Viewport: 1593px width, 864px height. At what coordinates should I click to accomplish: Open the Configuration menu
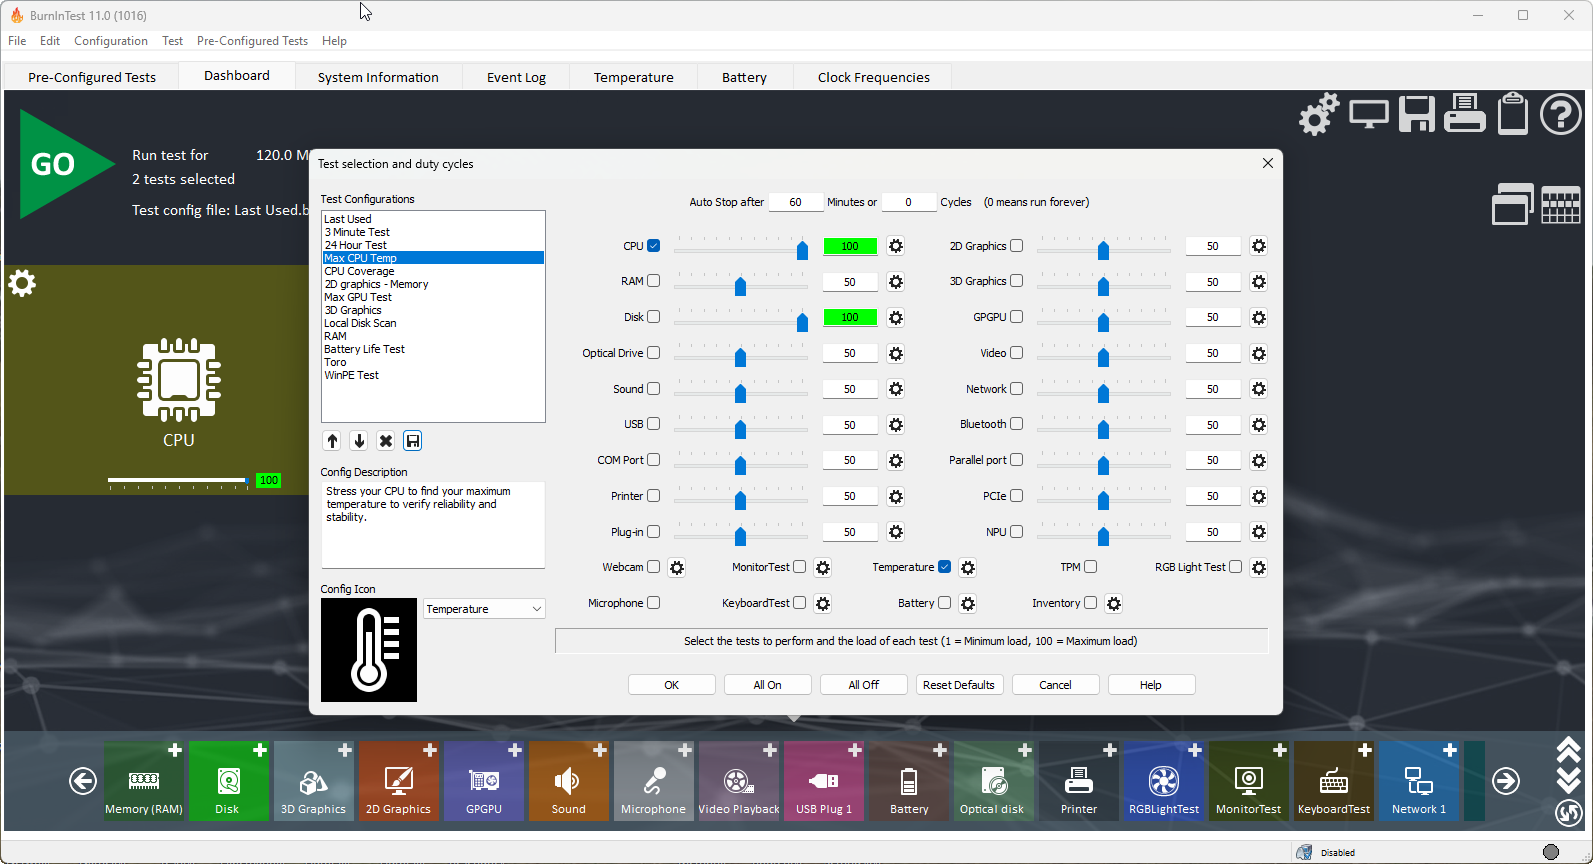coord(111,41)
